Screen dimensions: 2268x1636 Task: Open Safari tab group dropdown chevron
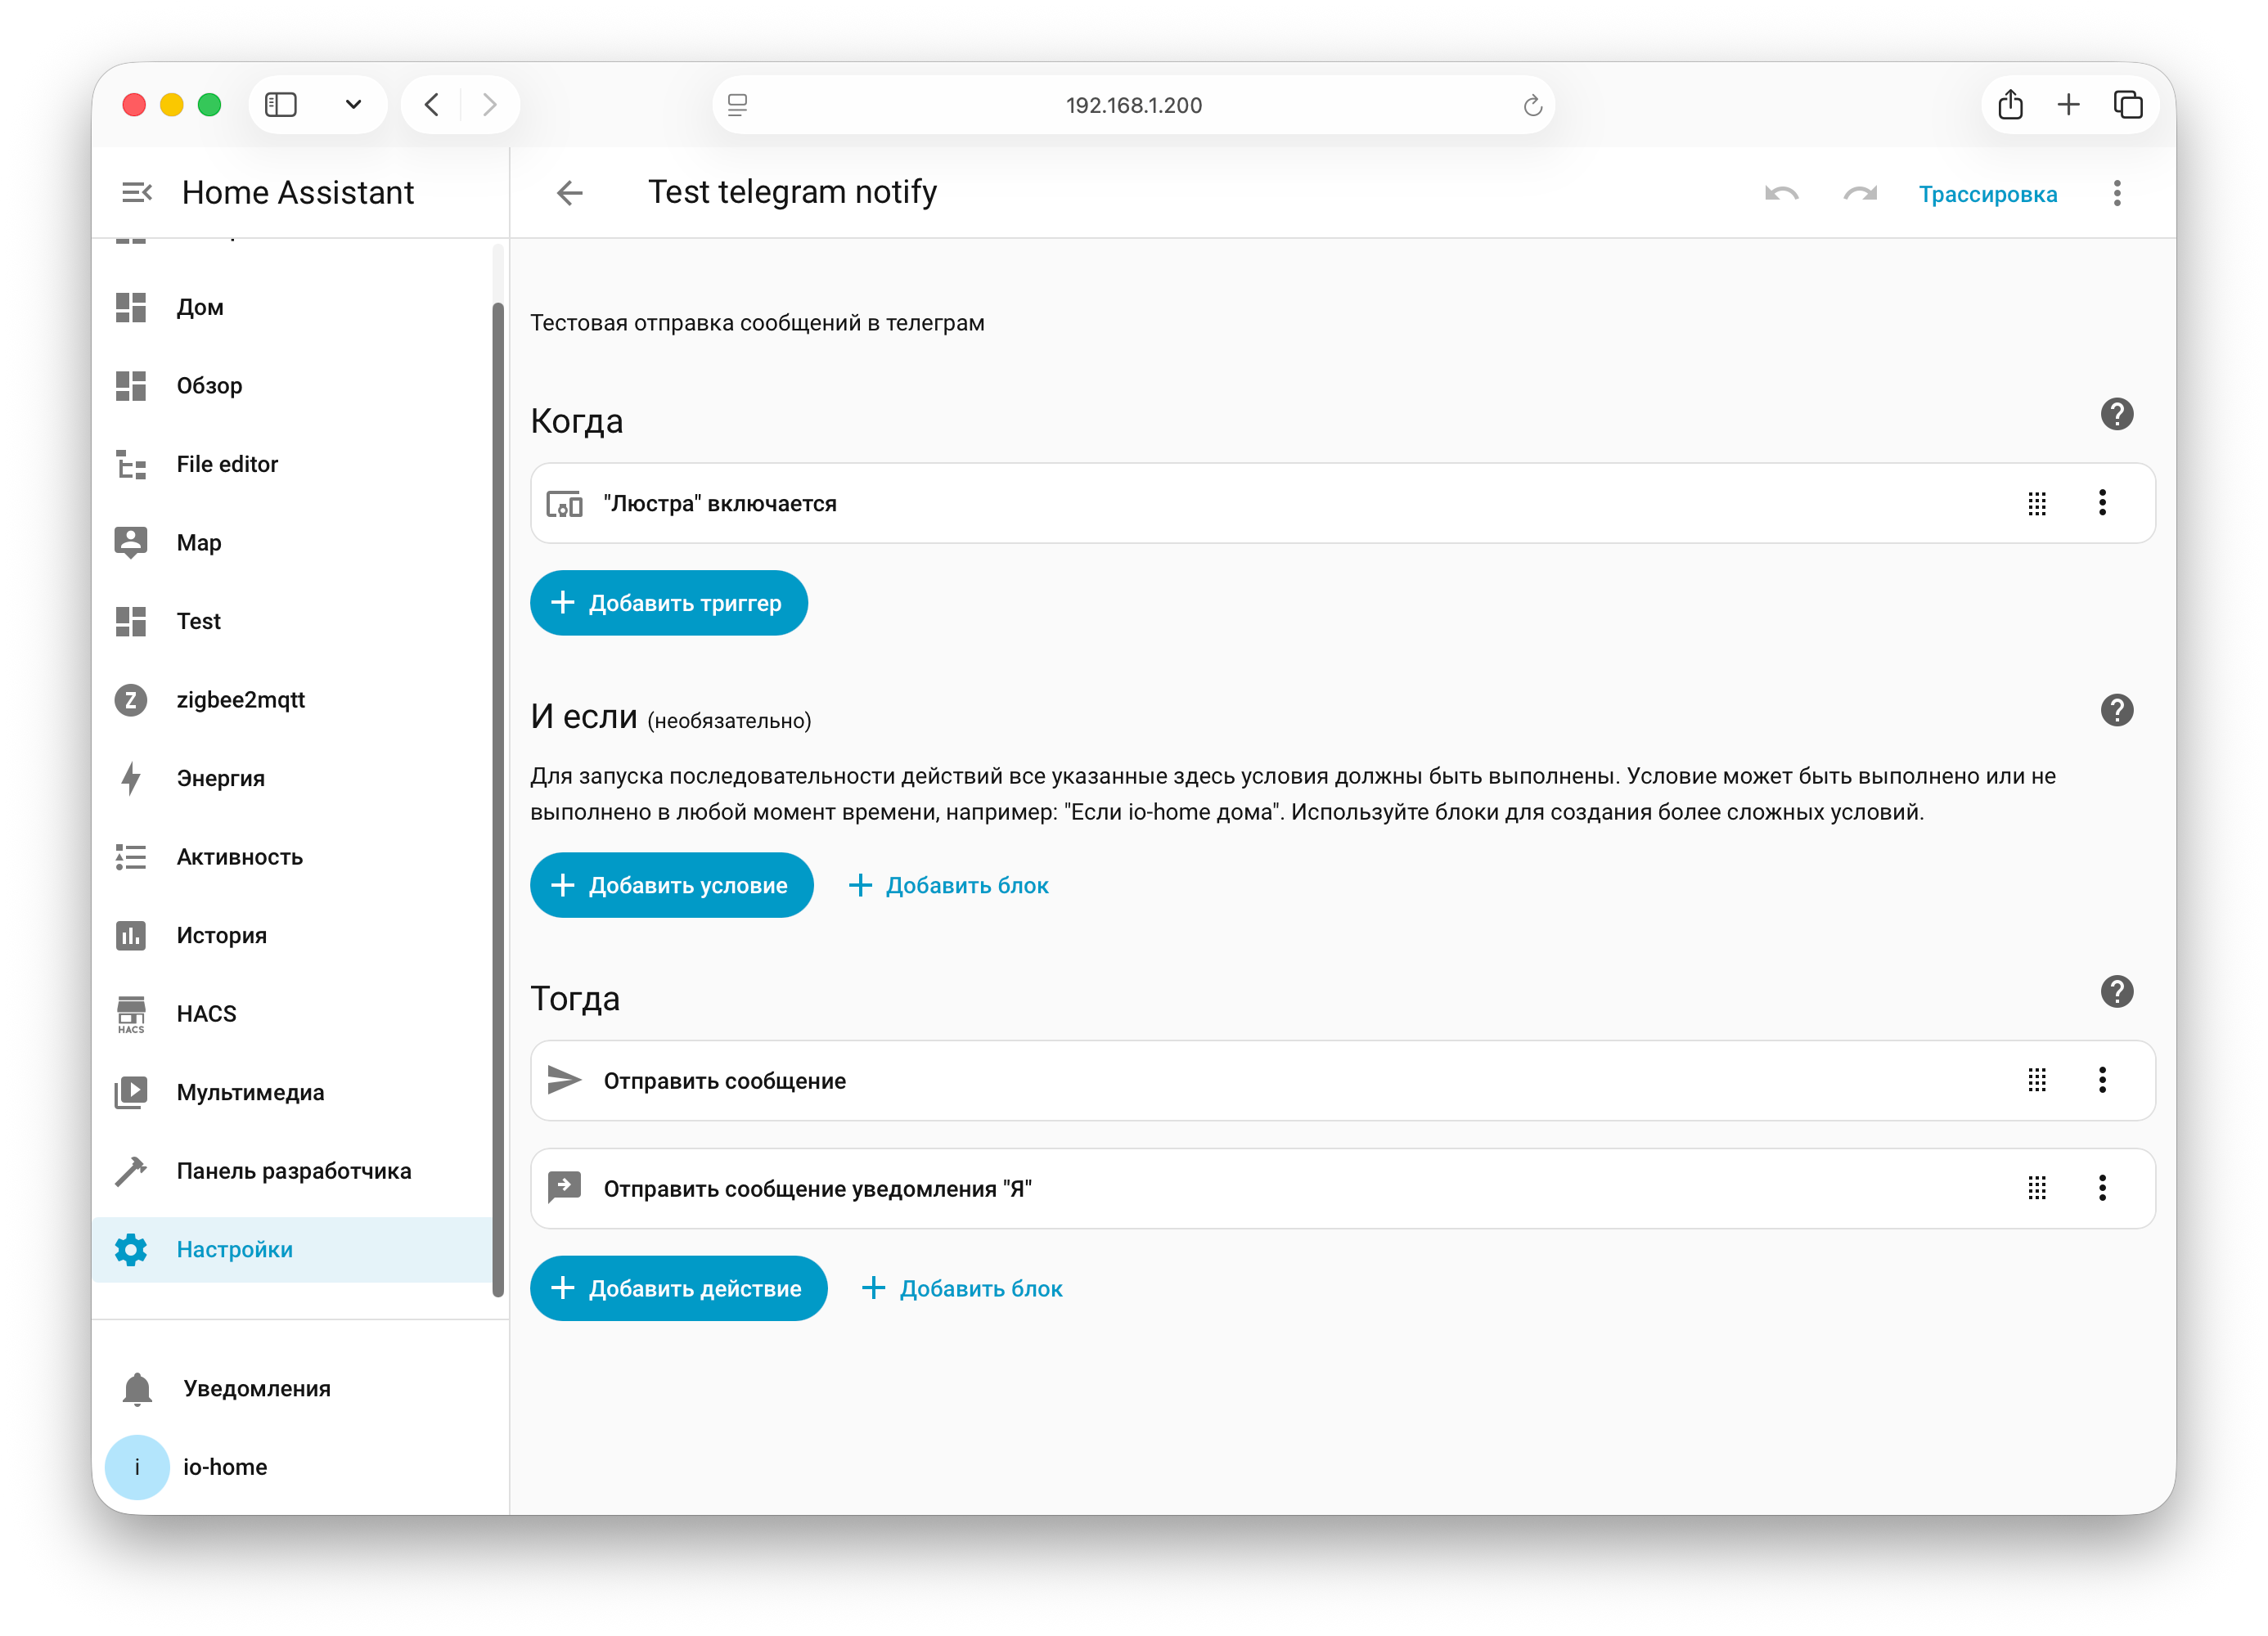353,105
